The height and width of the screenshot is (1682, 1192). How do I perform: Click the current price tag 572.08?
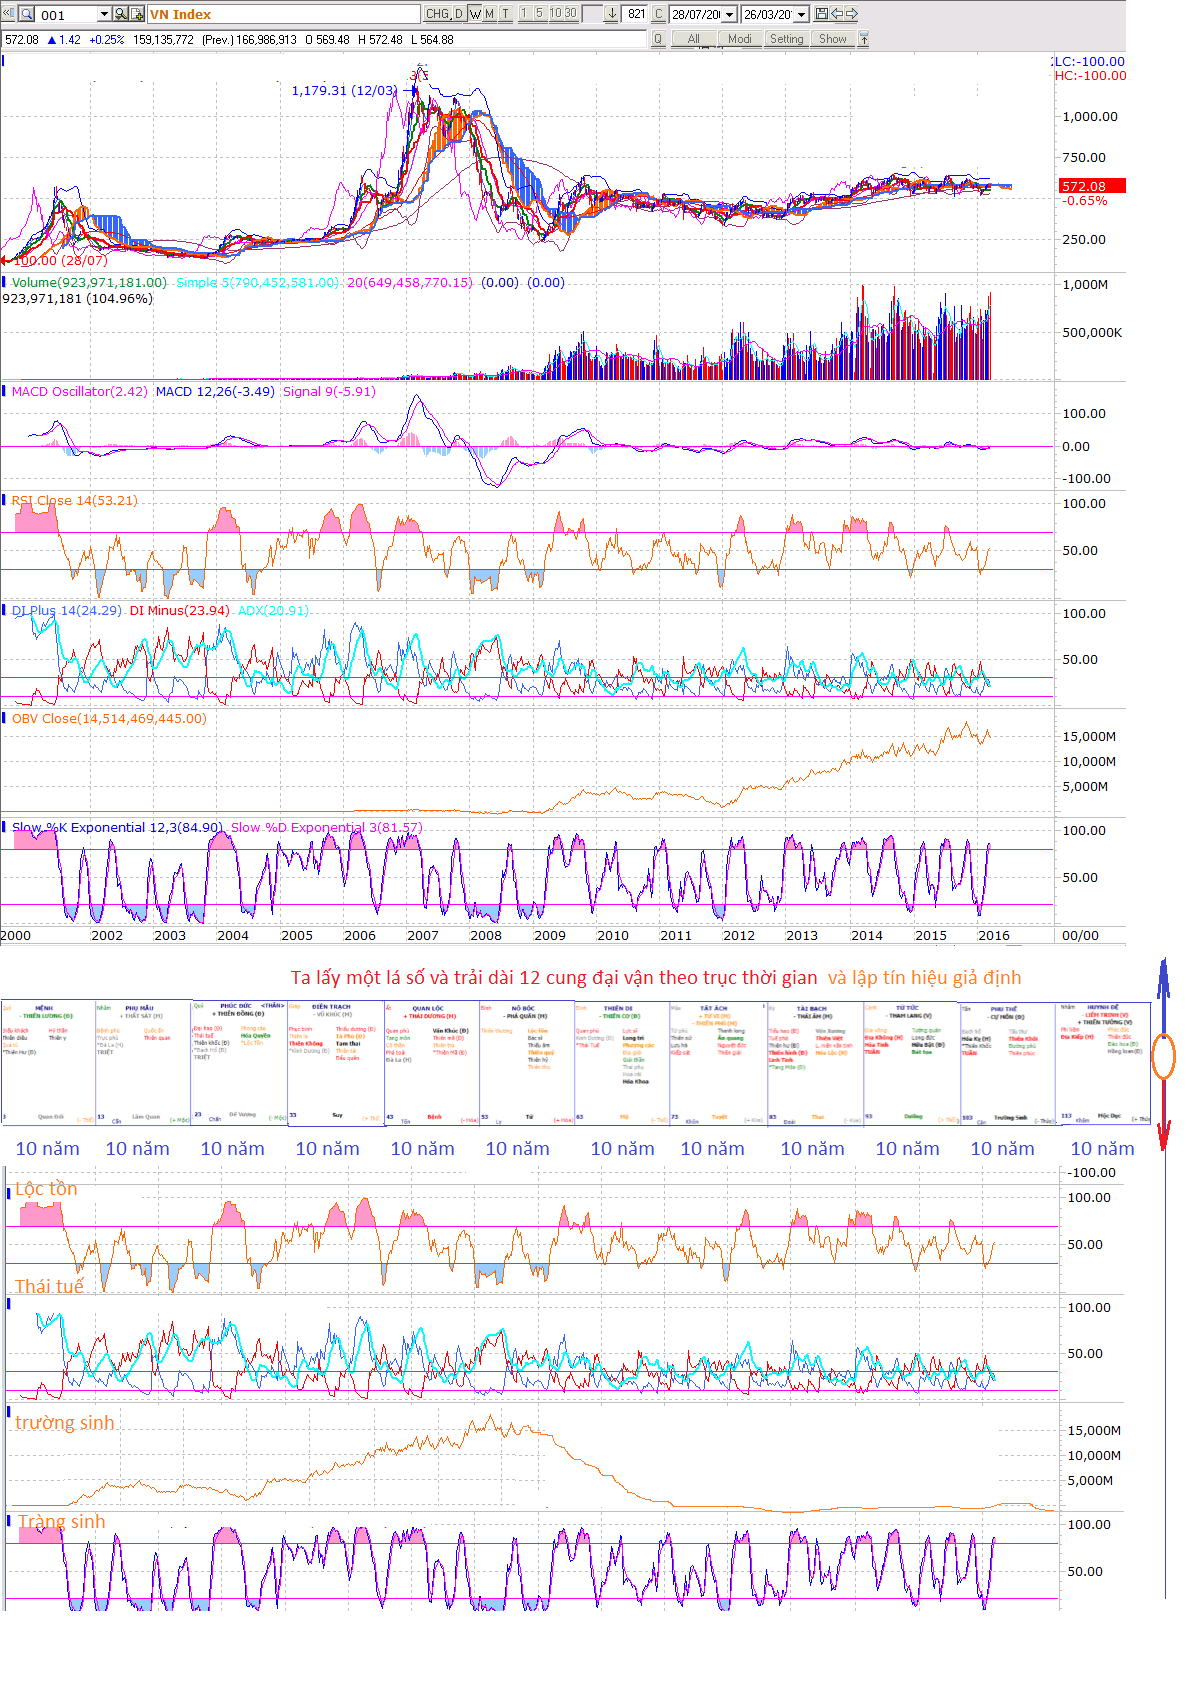coord(1092,186)
